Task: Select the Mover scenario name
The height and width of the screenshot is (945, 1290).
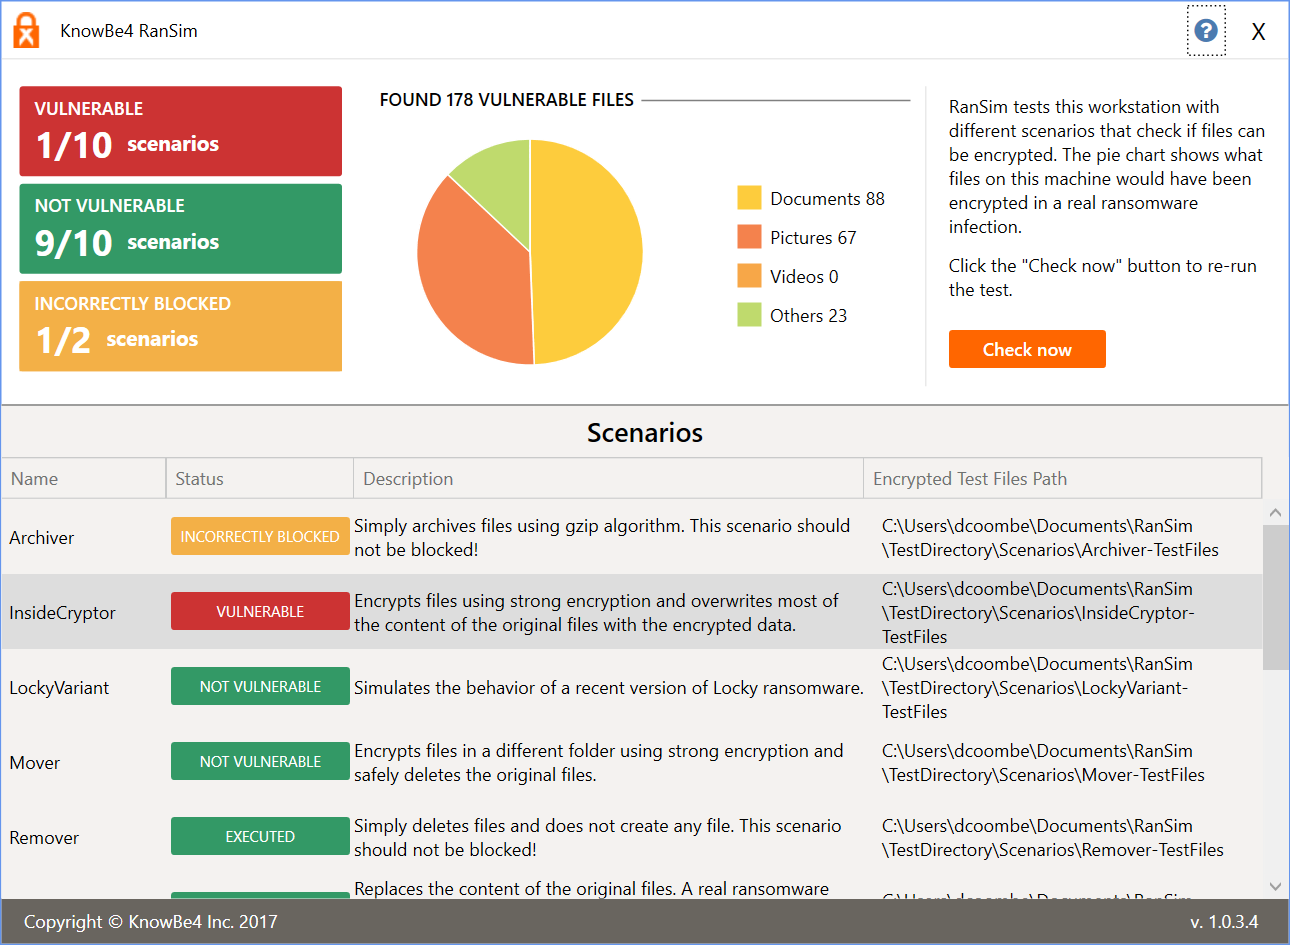Action: (35, 763)
